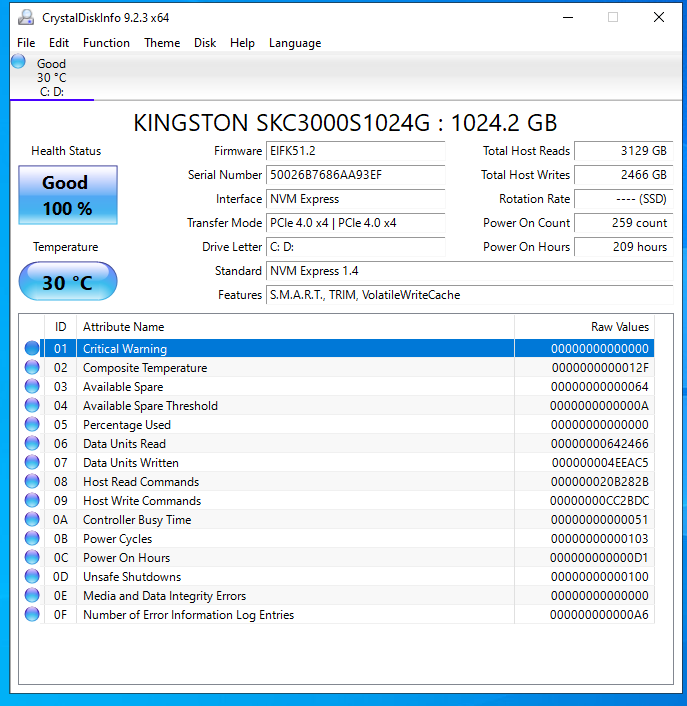Open the Help menu

[242, 43]
